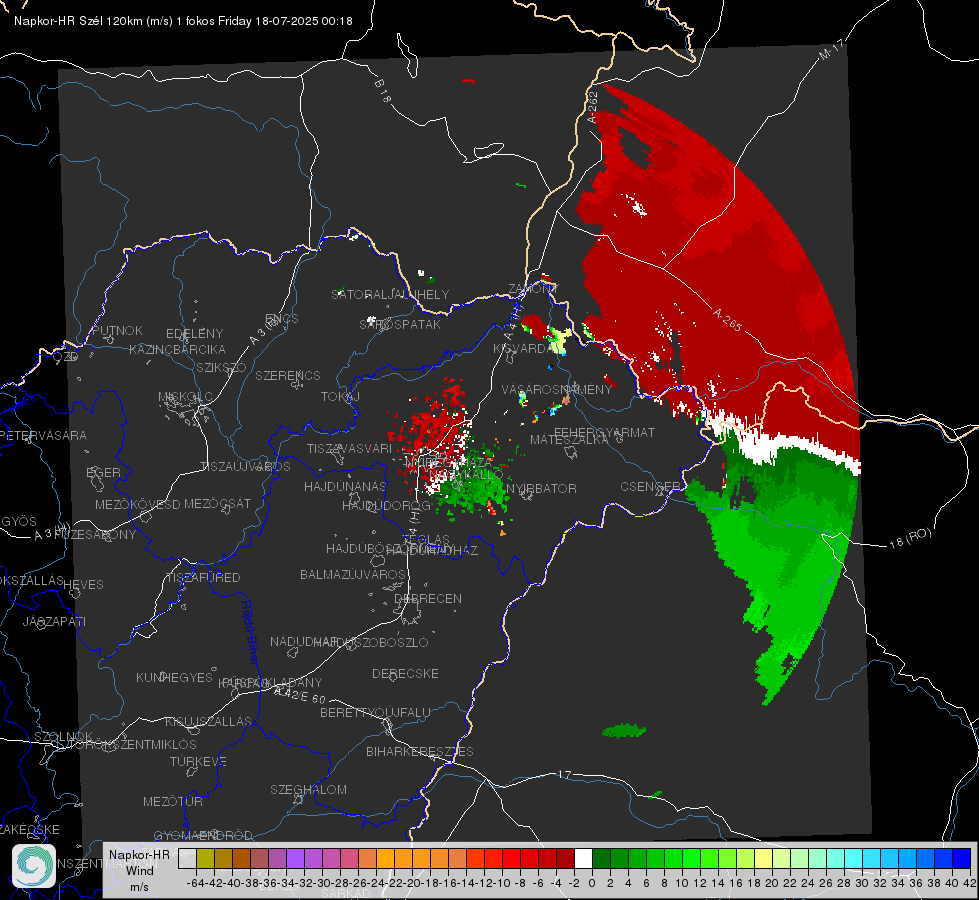Click the BIHARKERESZTES label
The height and width of the screenshot is (900, 979).
[420, 751]
